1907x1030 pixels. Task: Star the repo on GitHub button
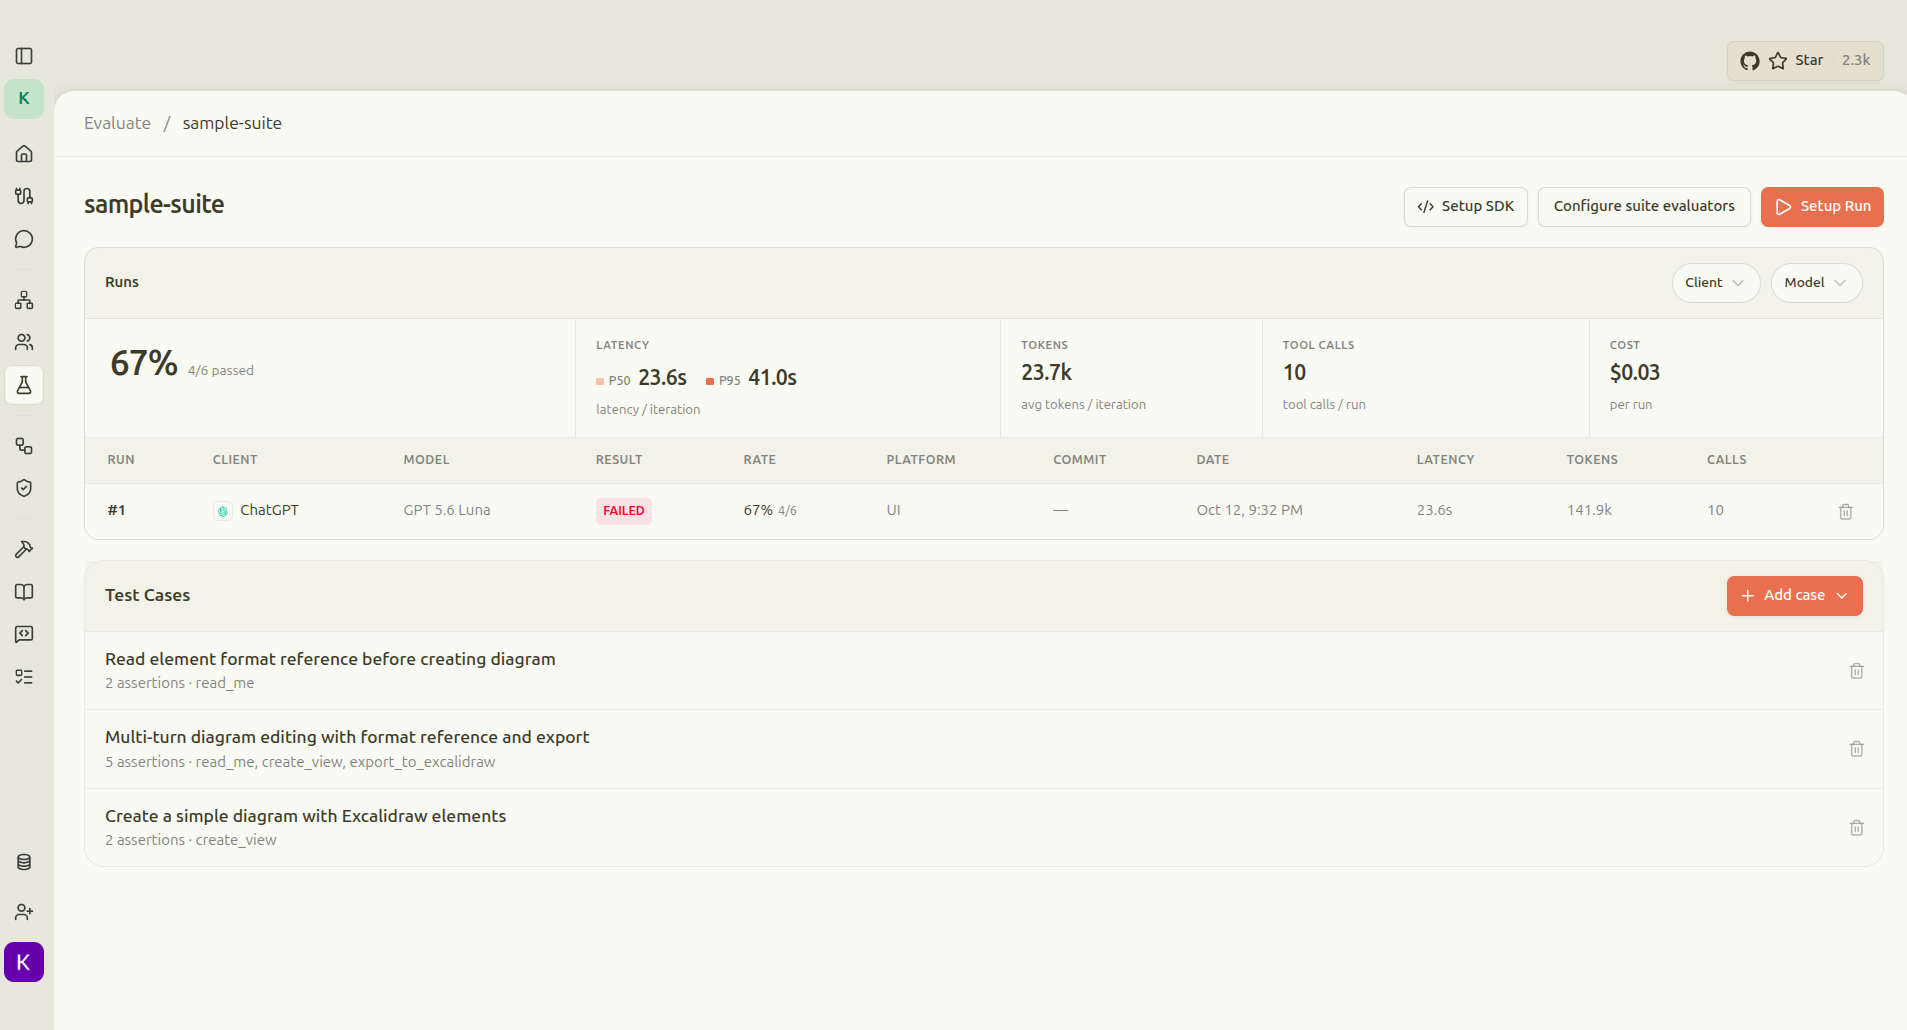point(1805,61)
